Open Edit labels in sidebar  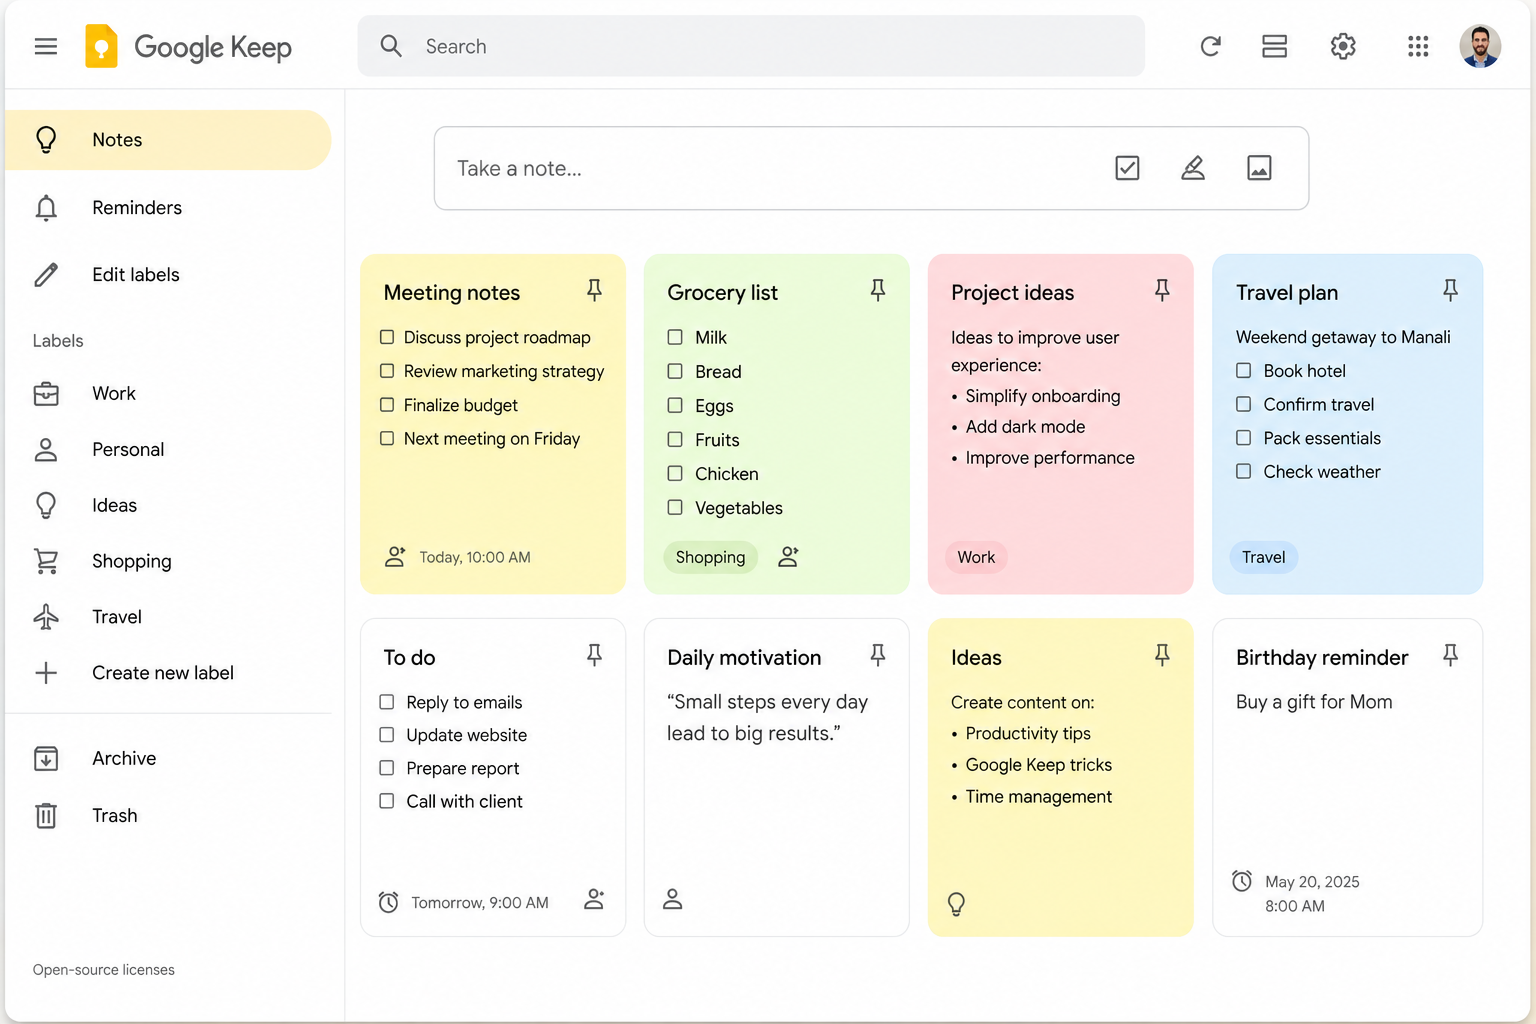coord(168,275)
